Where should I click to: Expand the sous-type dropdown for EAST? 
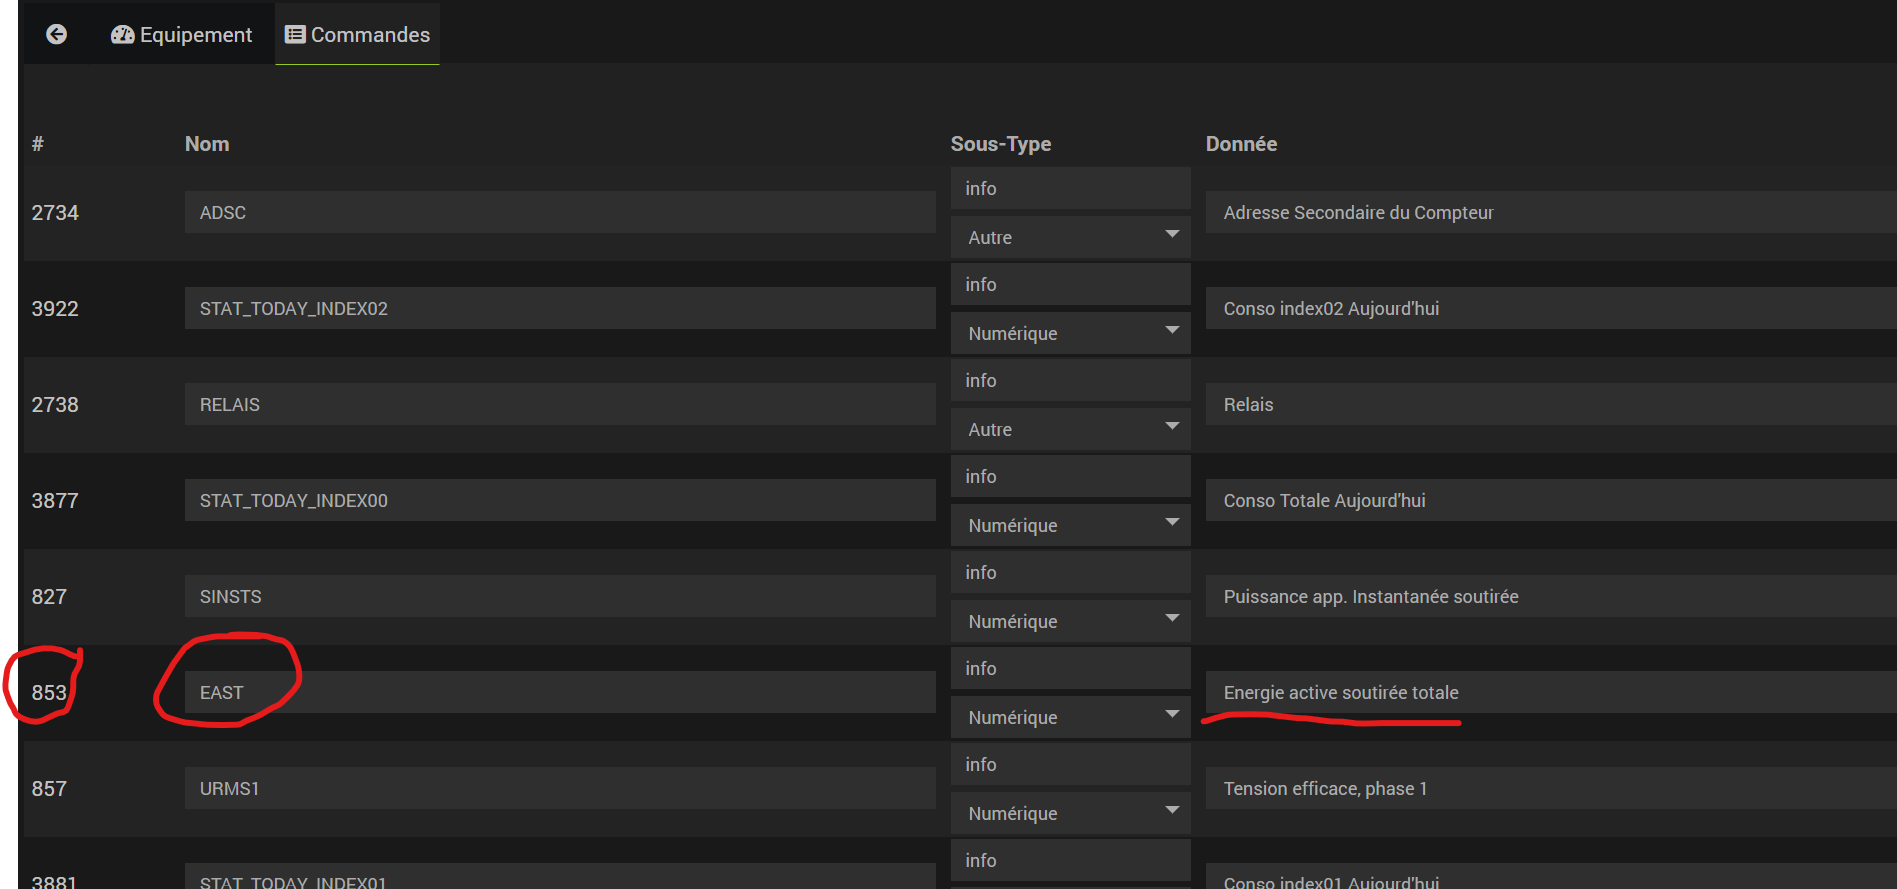[x=1070, y=717]
